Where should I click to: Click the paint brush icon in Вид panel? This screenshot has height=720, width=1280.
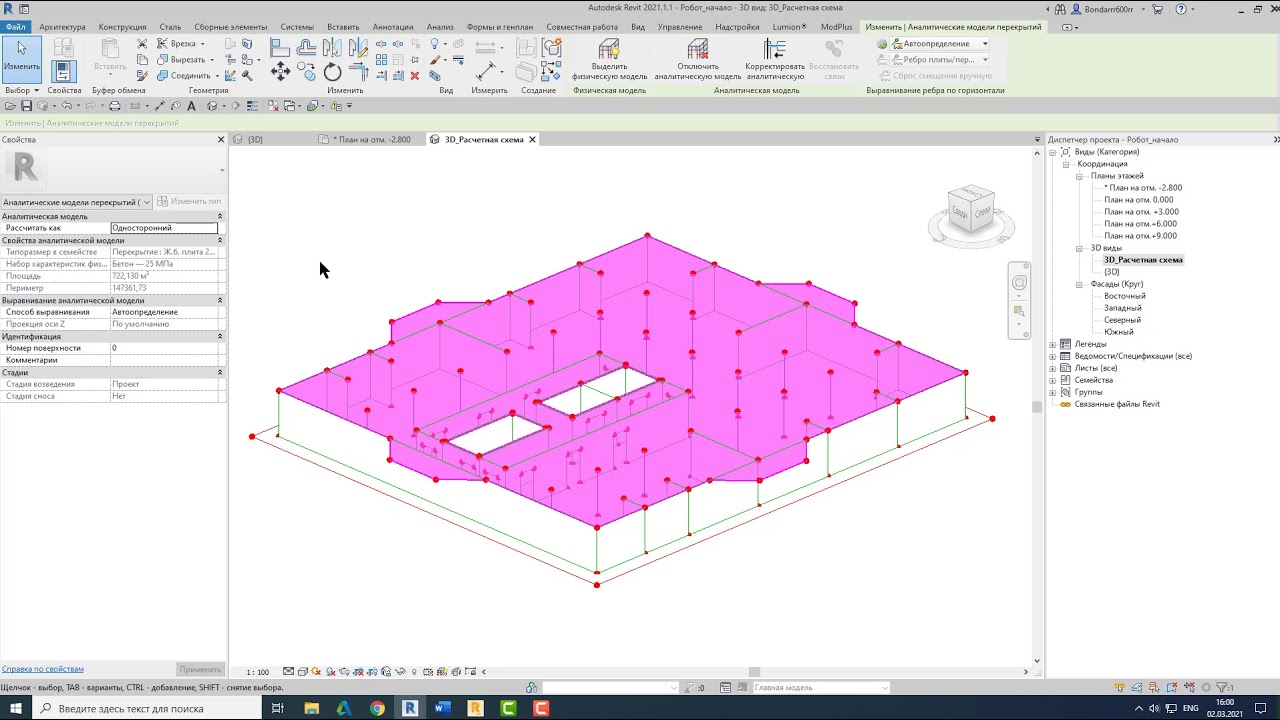coord(434,60)
